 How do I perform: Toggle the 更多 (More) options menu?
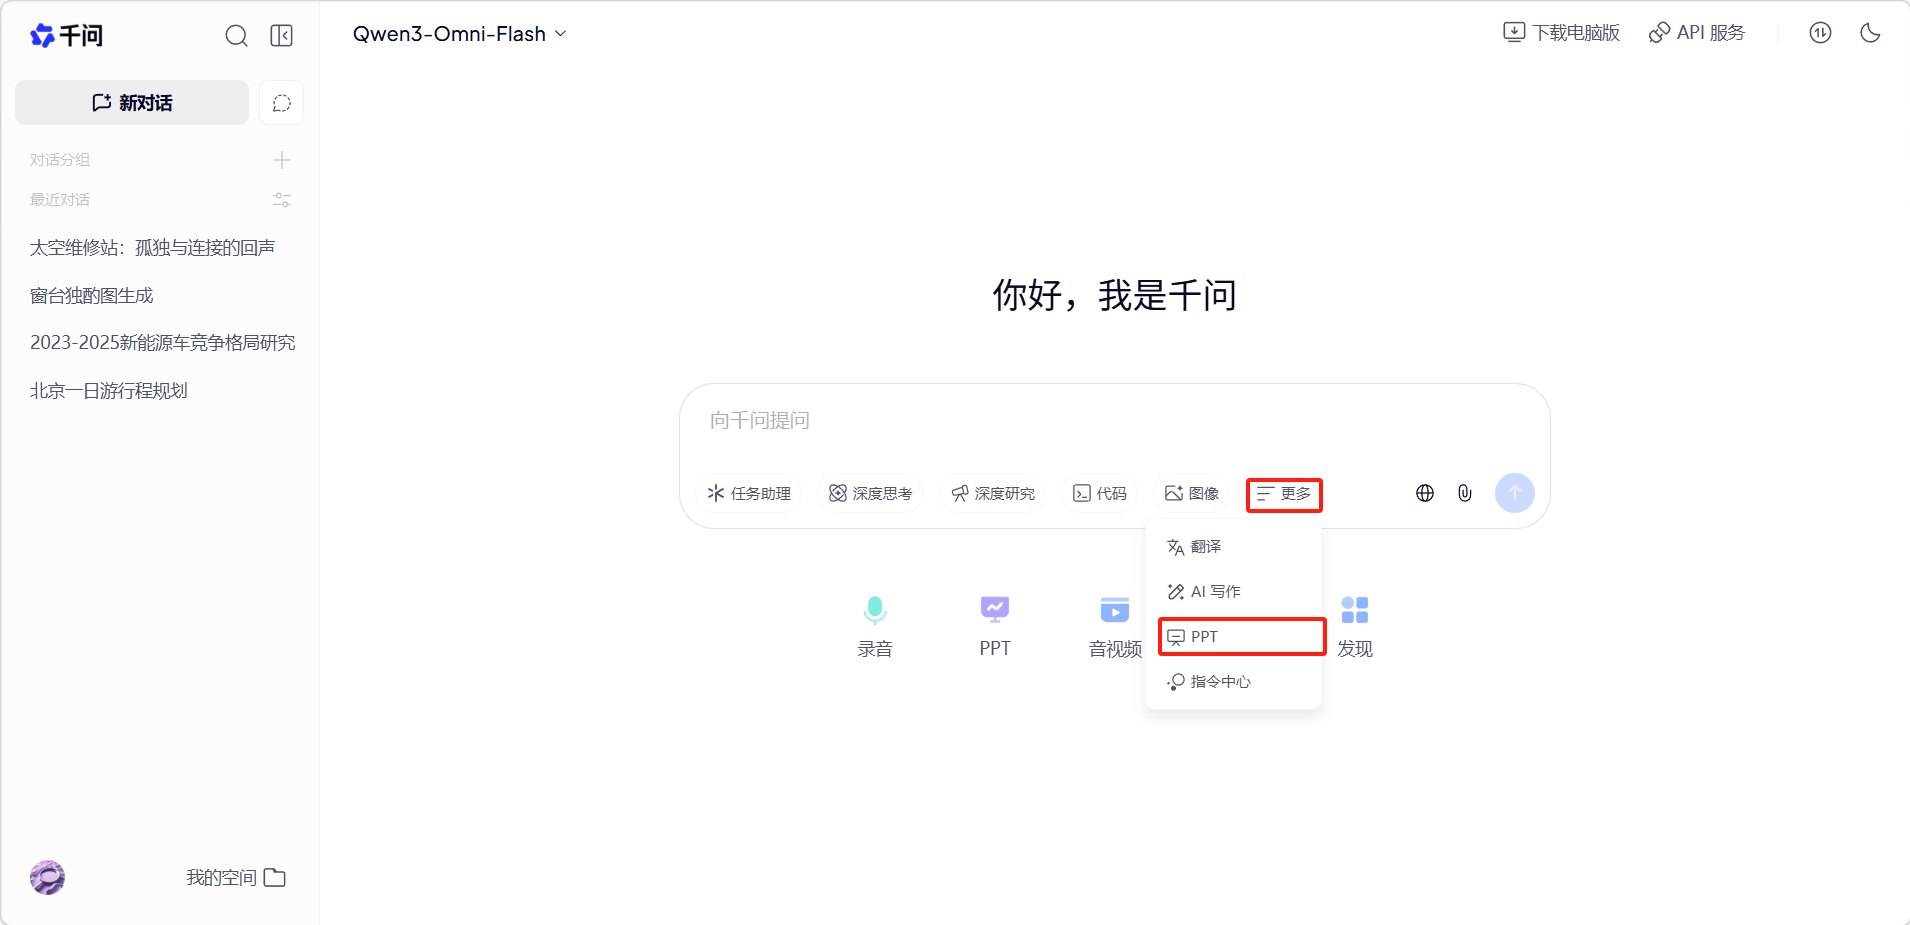tap(1284, 494)
